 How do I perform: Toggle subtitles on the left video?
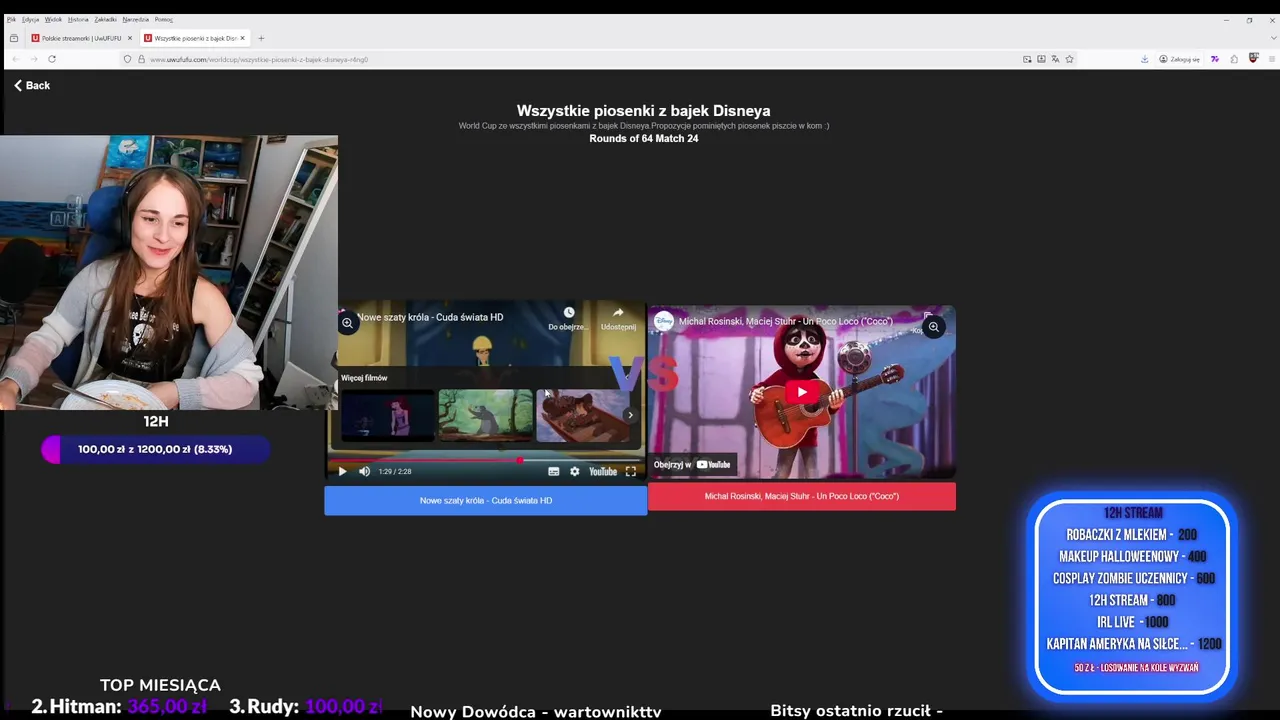pos(553,471)
